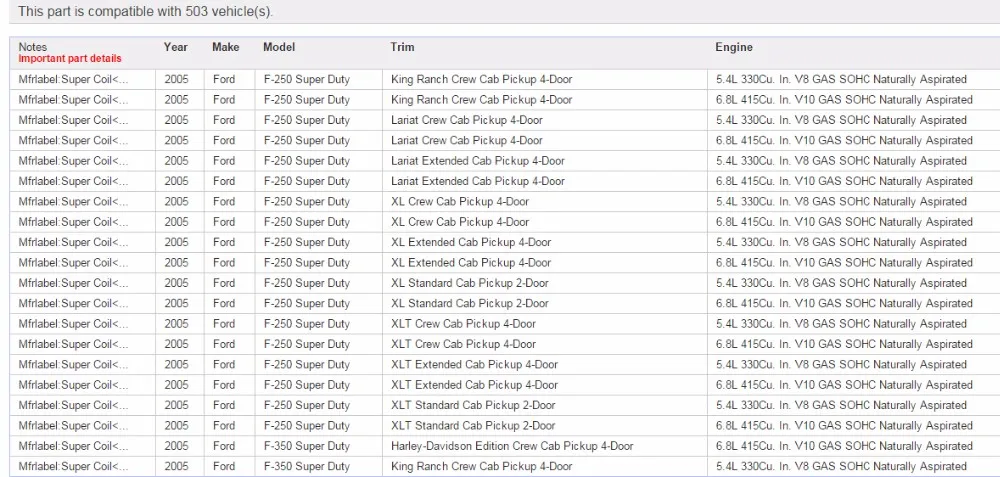This screenshot has height=477, width=1000.
Task: Select XLT Crew Cab trim in 5.4L V8 row
Action: 464,325
